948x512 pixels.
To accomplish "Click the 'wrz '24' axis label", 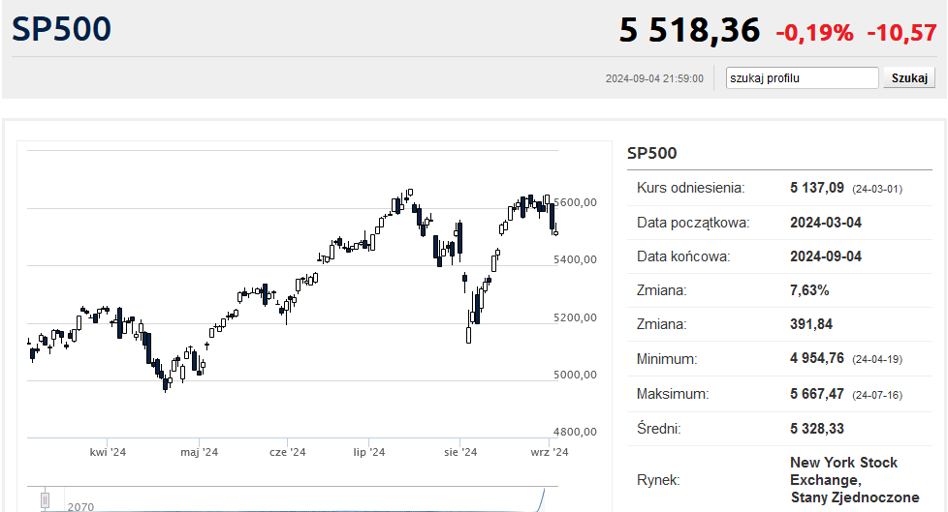I will (550, 452).
